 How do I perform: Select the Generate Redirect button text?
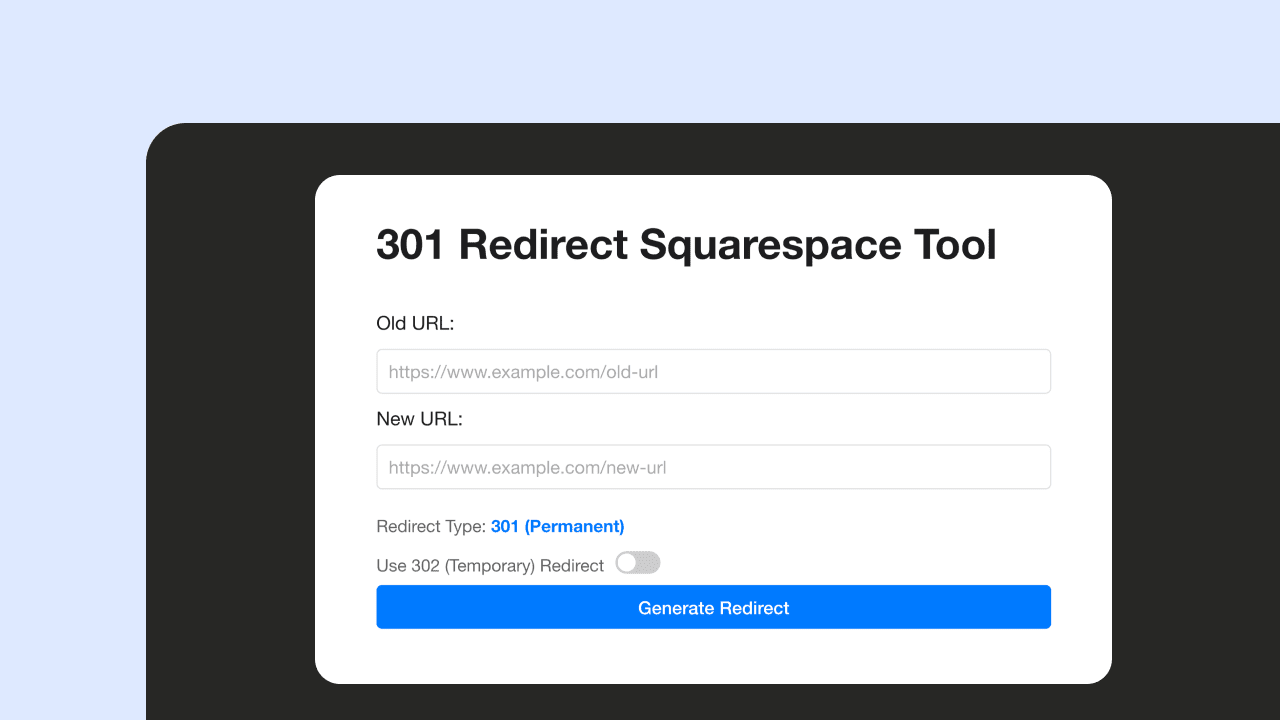pos(713,607)
